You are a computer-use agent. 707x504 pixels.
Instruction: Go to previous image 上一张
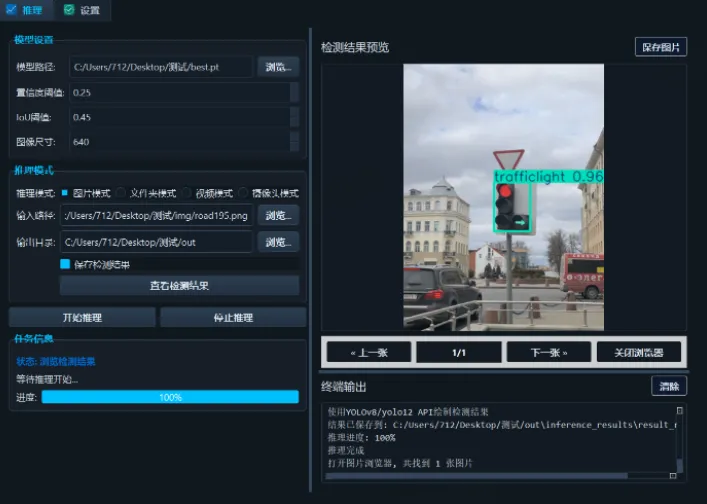369,352
